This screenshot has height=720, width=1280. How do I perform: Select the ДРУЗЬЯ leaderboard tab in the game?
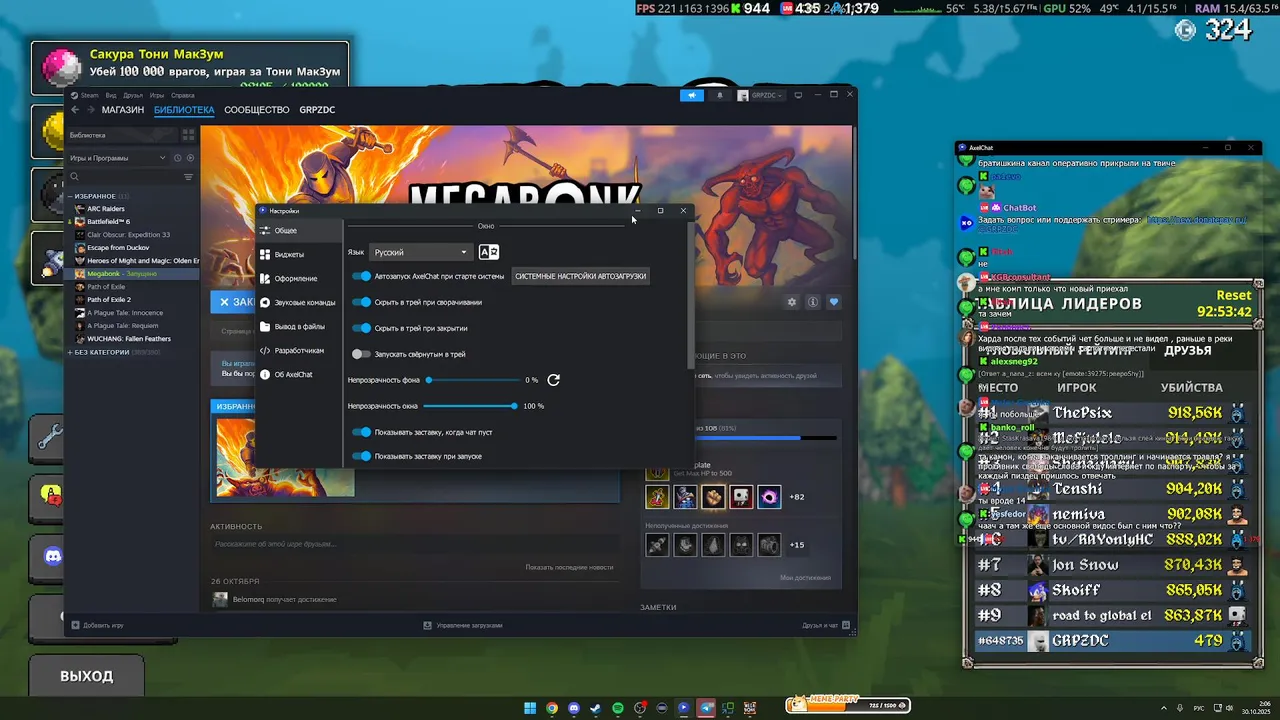click(x=1187, y=351)
